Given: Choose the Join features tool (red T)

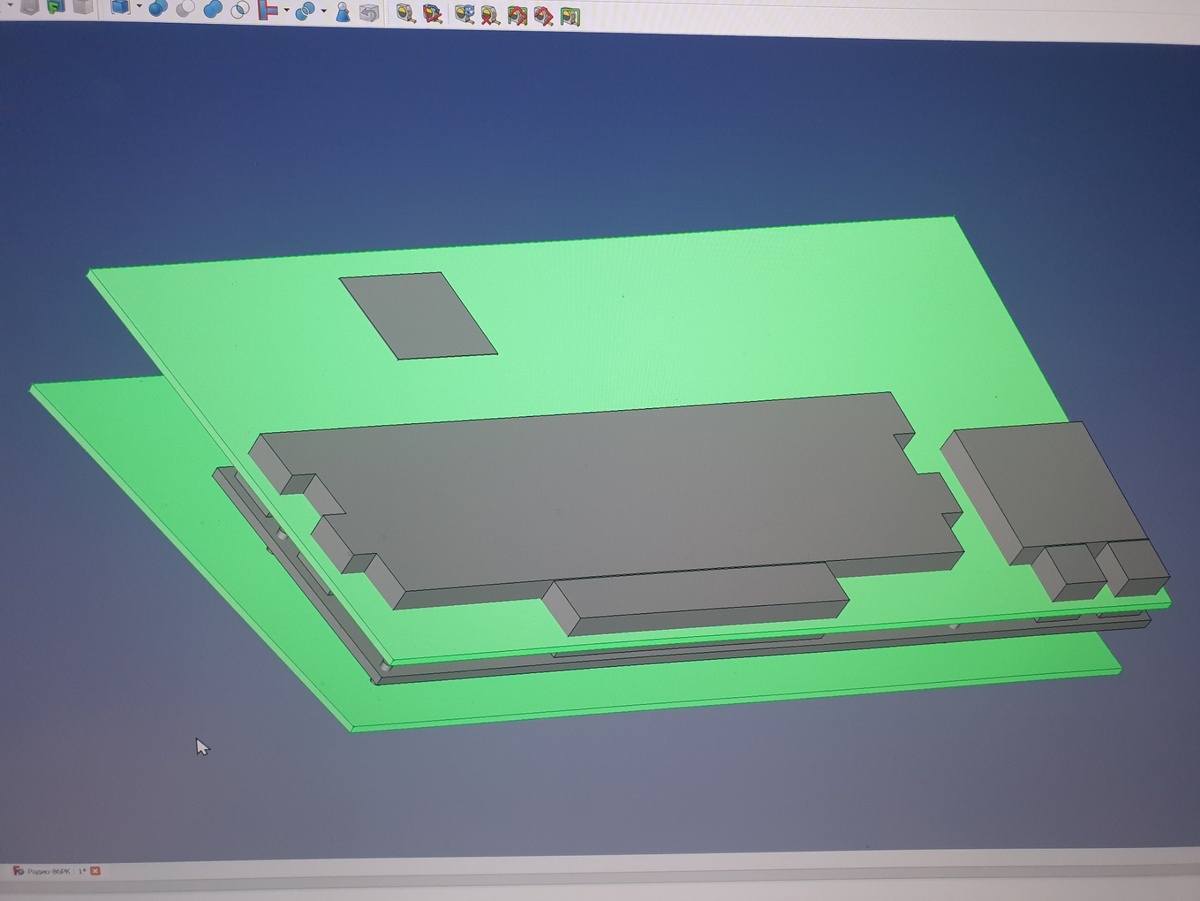Looking at the screenshot, I should pos(268,11).
